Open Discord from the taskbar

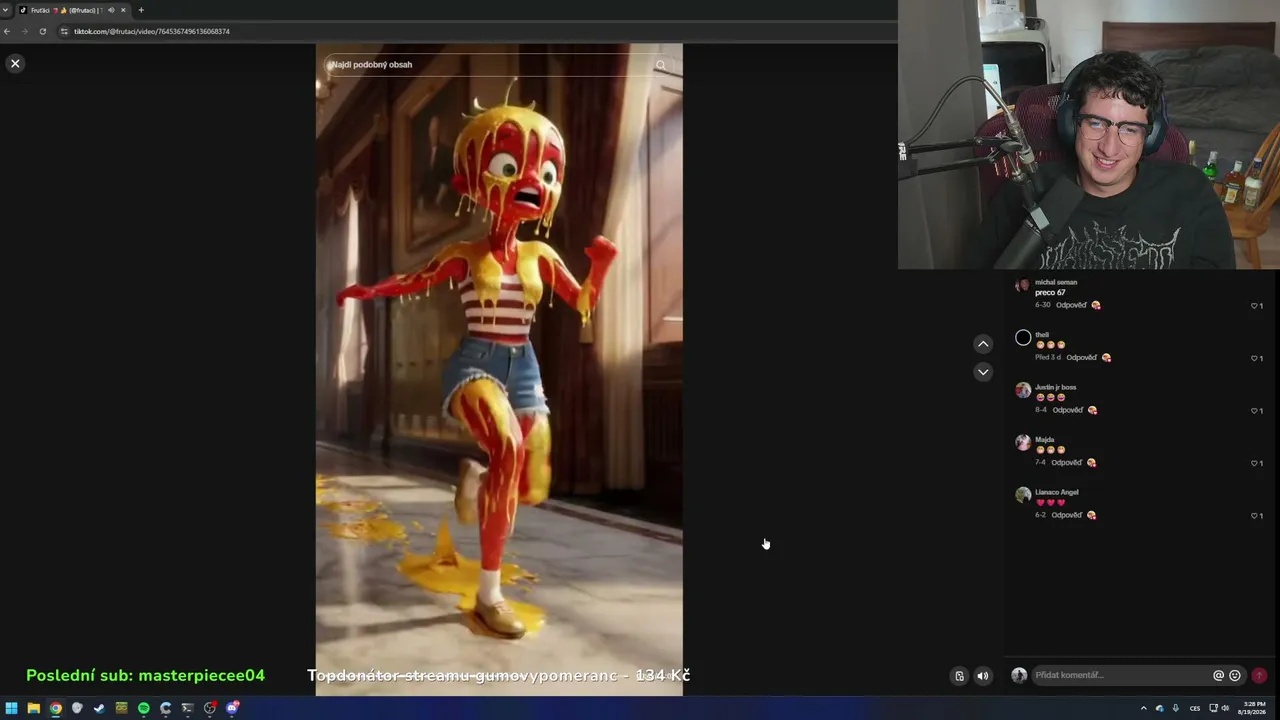tap(232, 708)
